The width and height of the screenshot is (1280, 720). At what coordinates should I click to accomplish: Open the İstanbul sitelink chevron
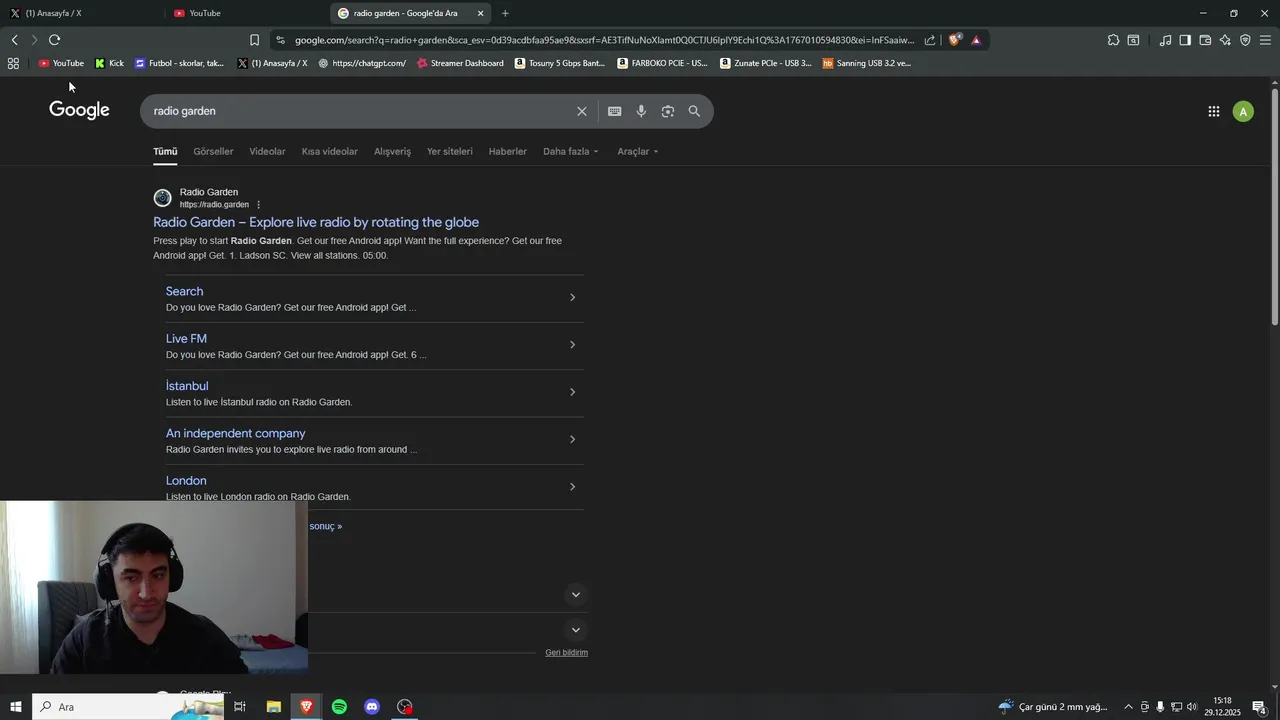coord(572,392)
